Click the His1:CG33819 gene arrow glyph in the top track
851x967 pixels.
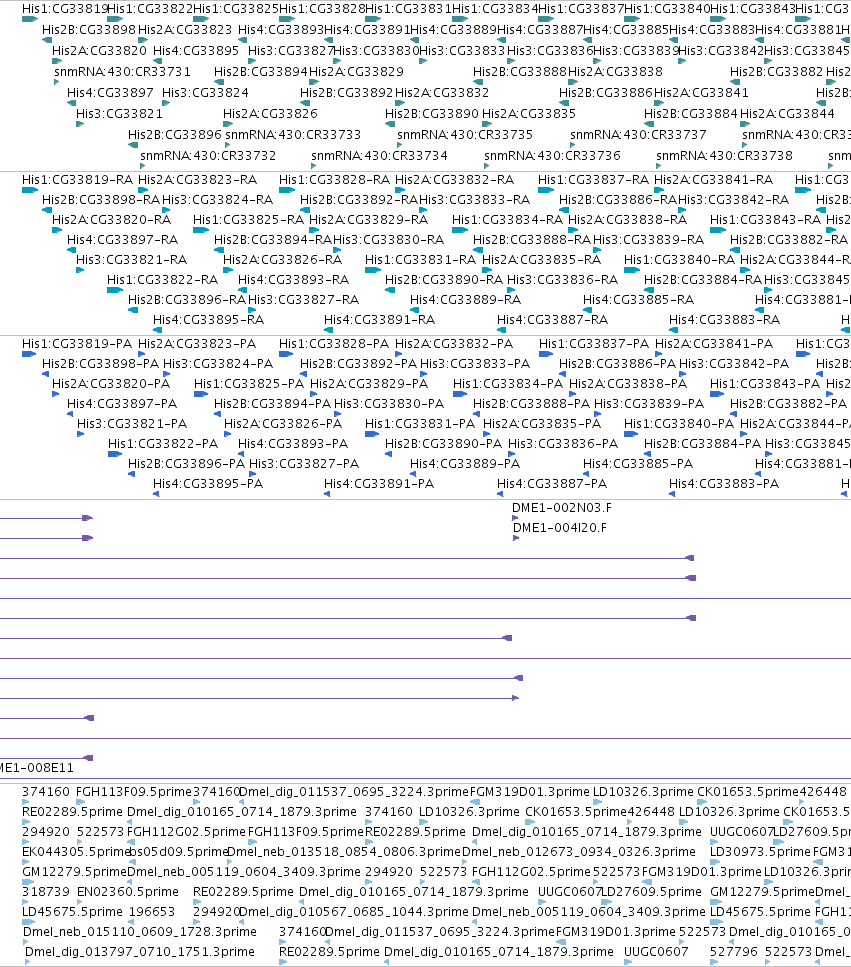(30, 19)
